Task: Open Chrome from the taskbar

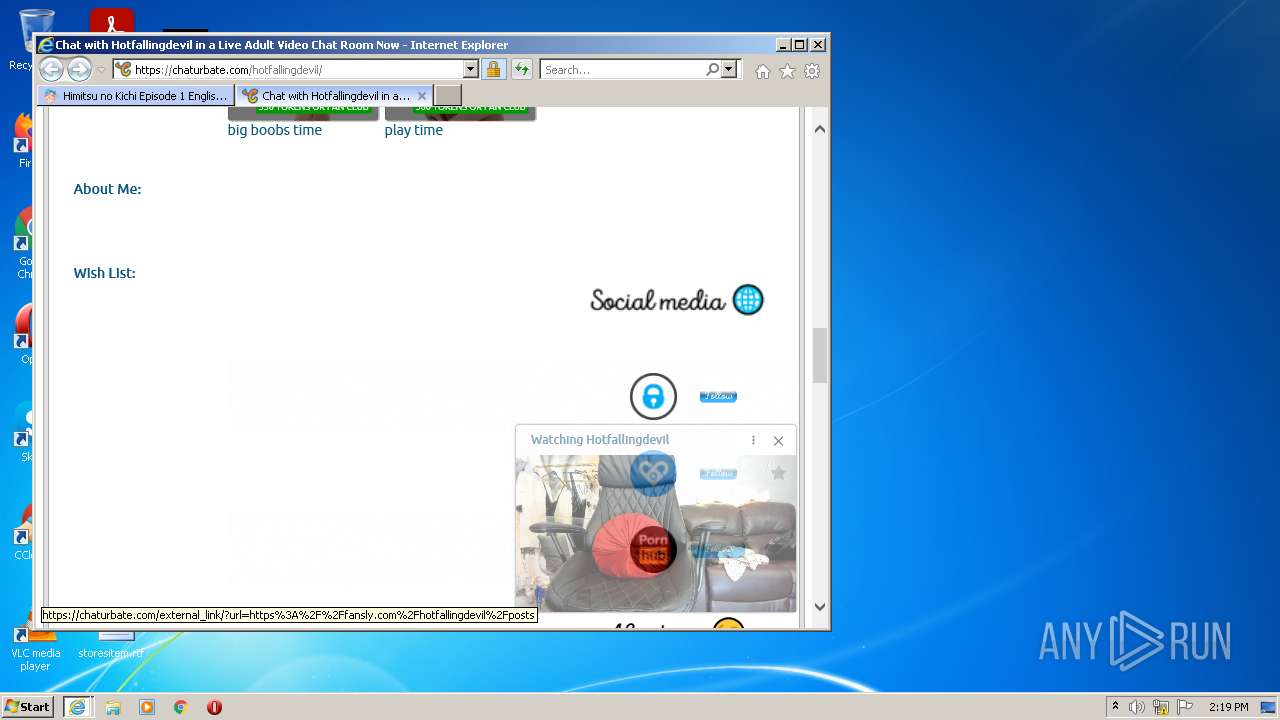Action: point(181,707)
